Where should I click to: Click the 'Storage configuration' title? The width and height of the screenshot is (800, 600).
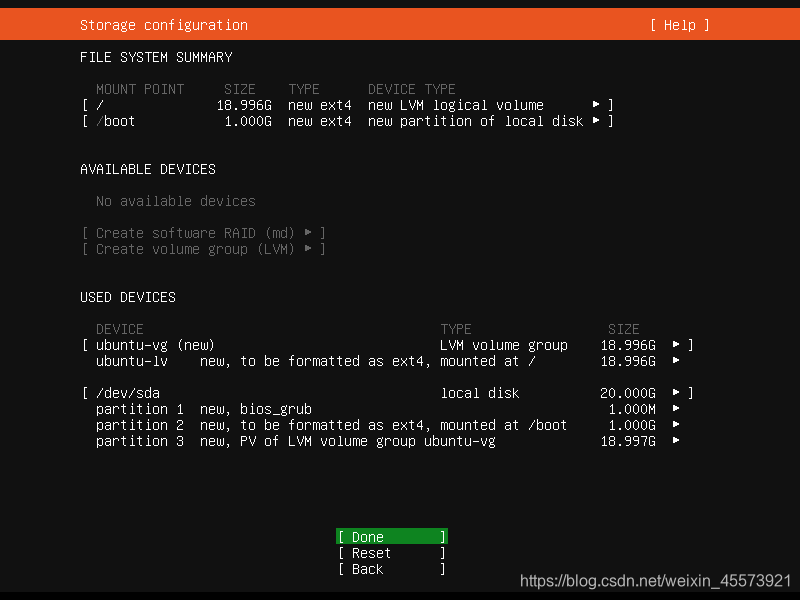pos(164,25)
